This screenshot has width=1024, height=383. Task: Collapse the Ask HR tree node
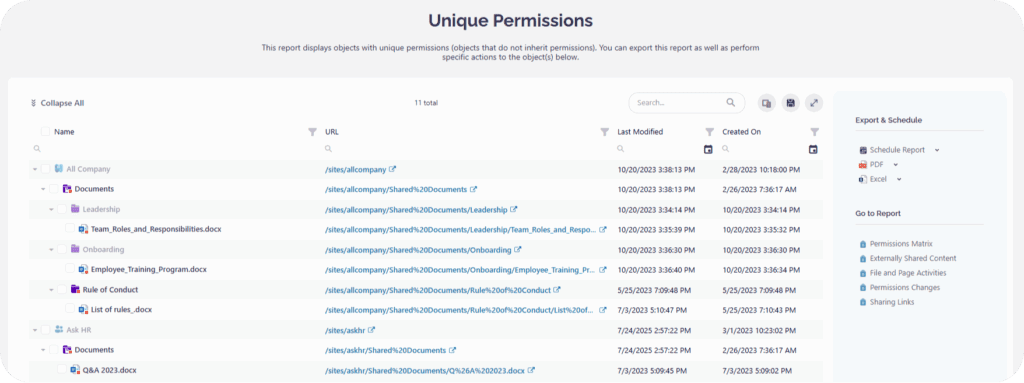[35, 330]
